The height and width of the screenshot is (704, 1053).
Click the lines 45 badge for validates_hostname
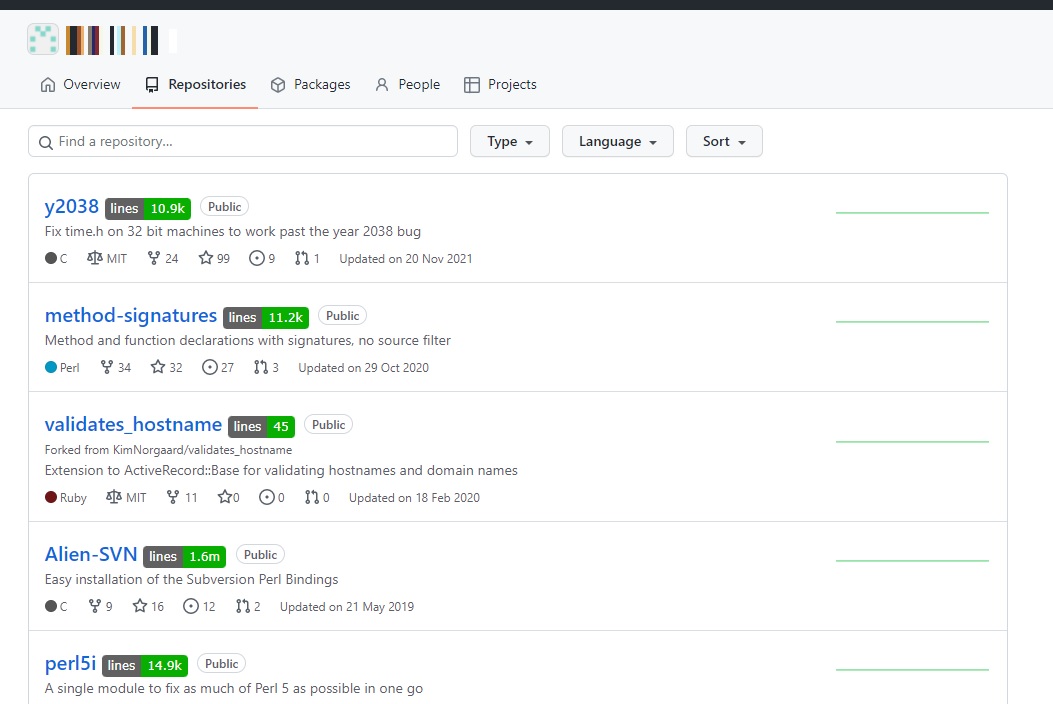(x=261, y=426)
